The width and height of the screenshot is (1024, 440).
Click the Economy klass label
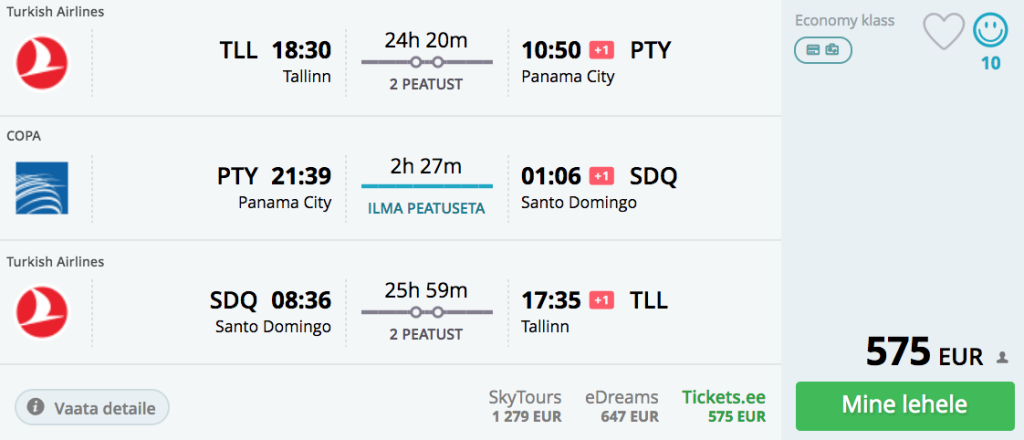click(x=844, y=20)
